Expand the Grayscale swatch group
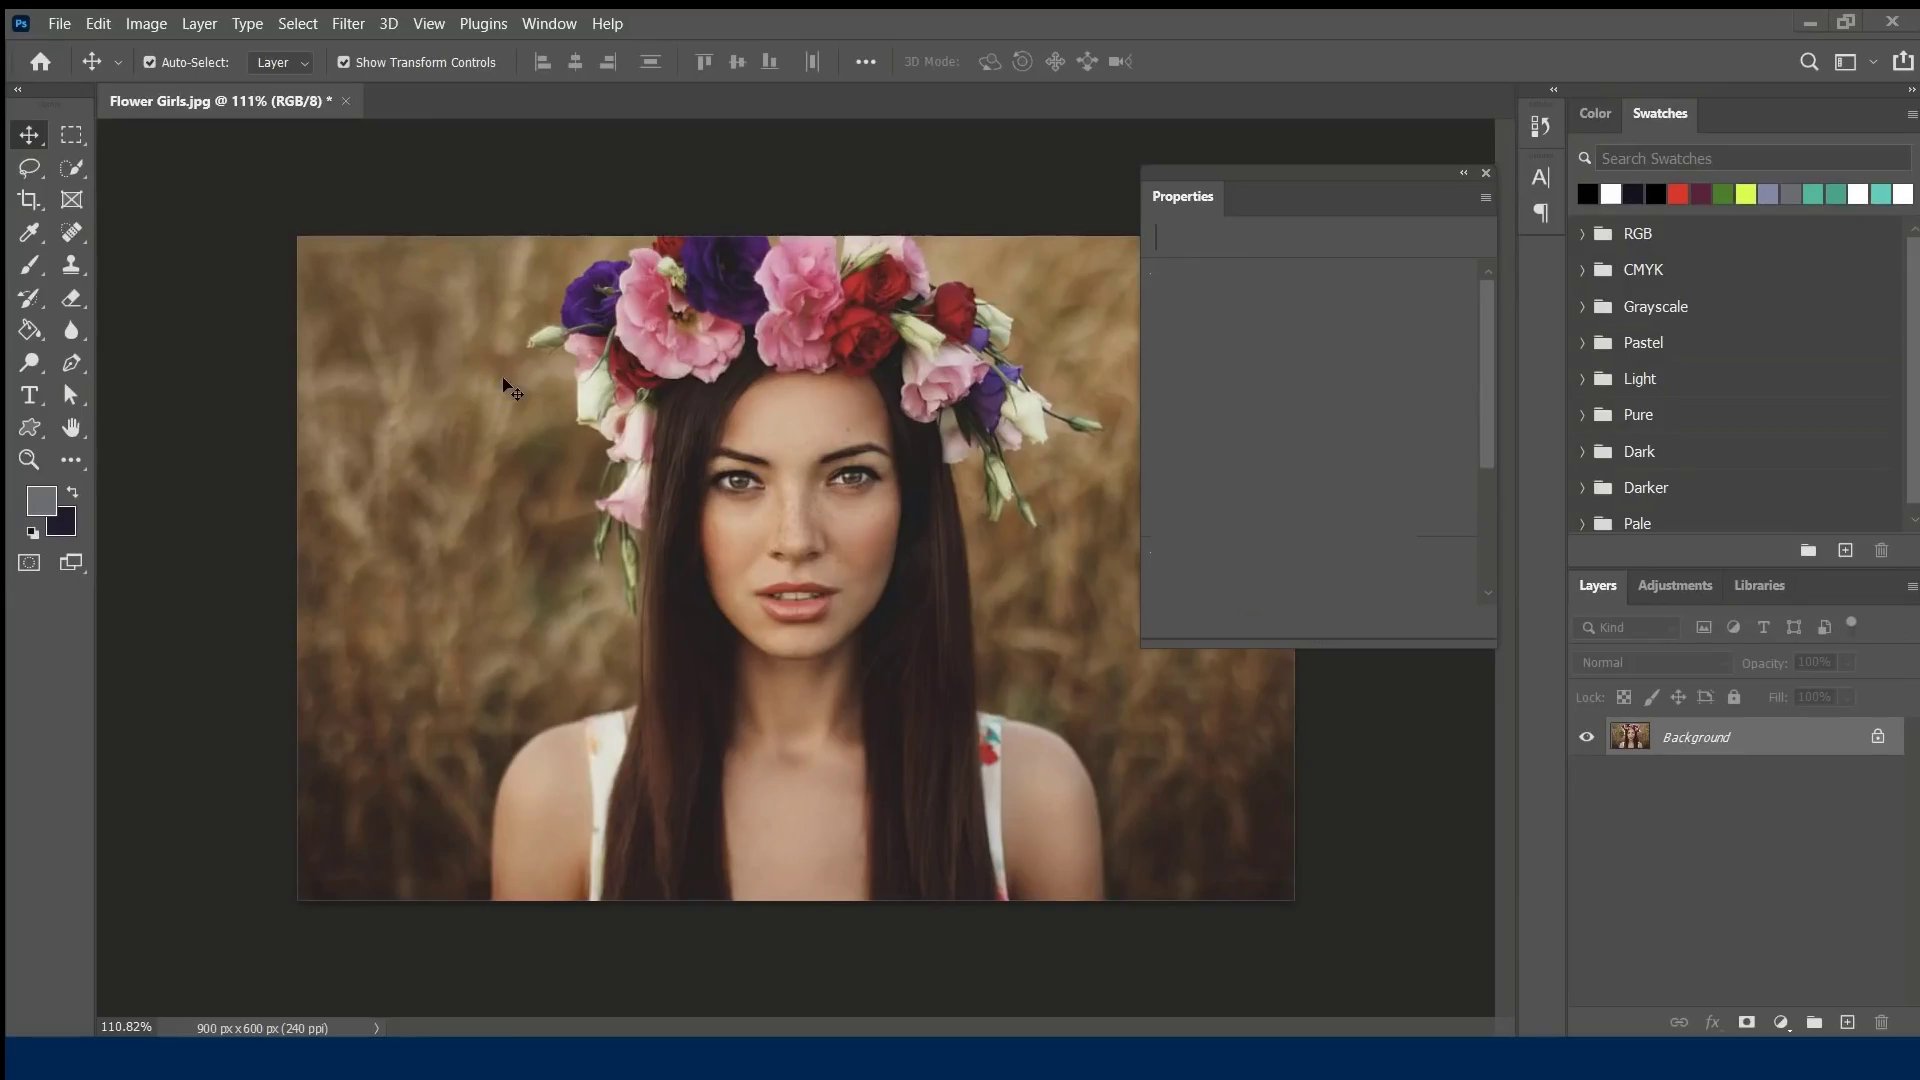The image size is (1920, 1080). tap(1583, 307)
